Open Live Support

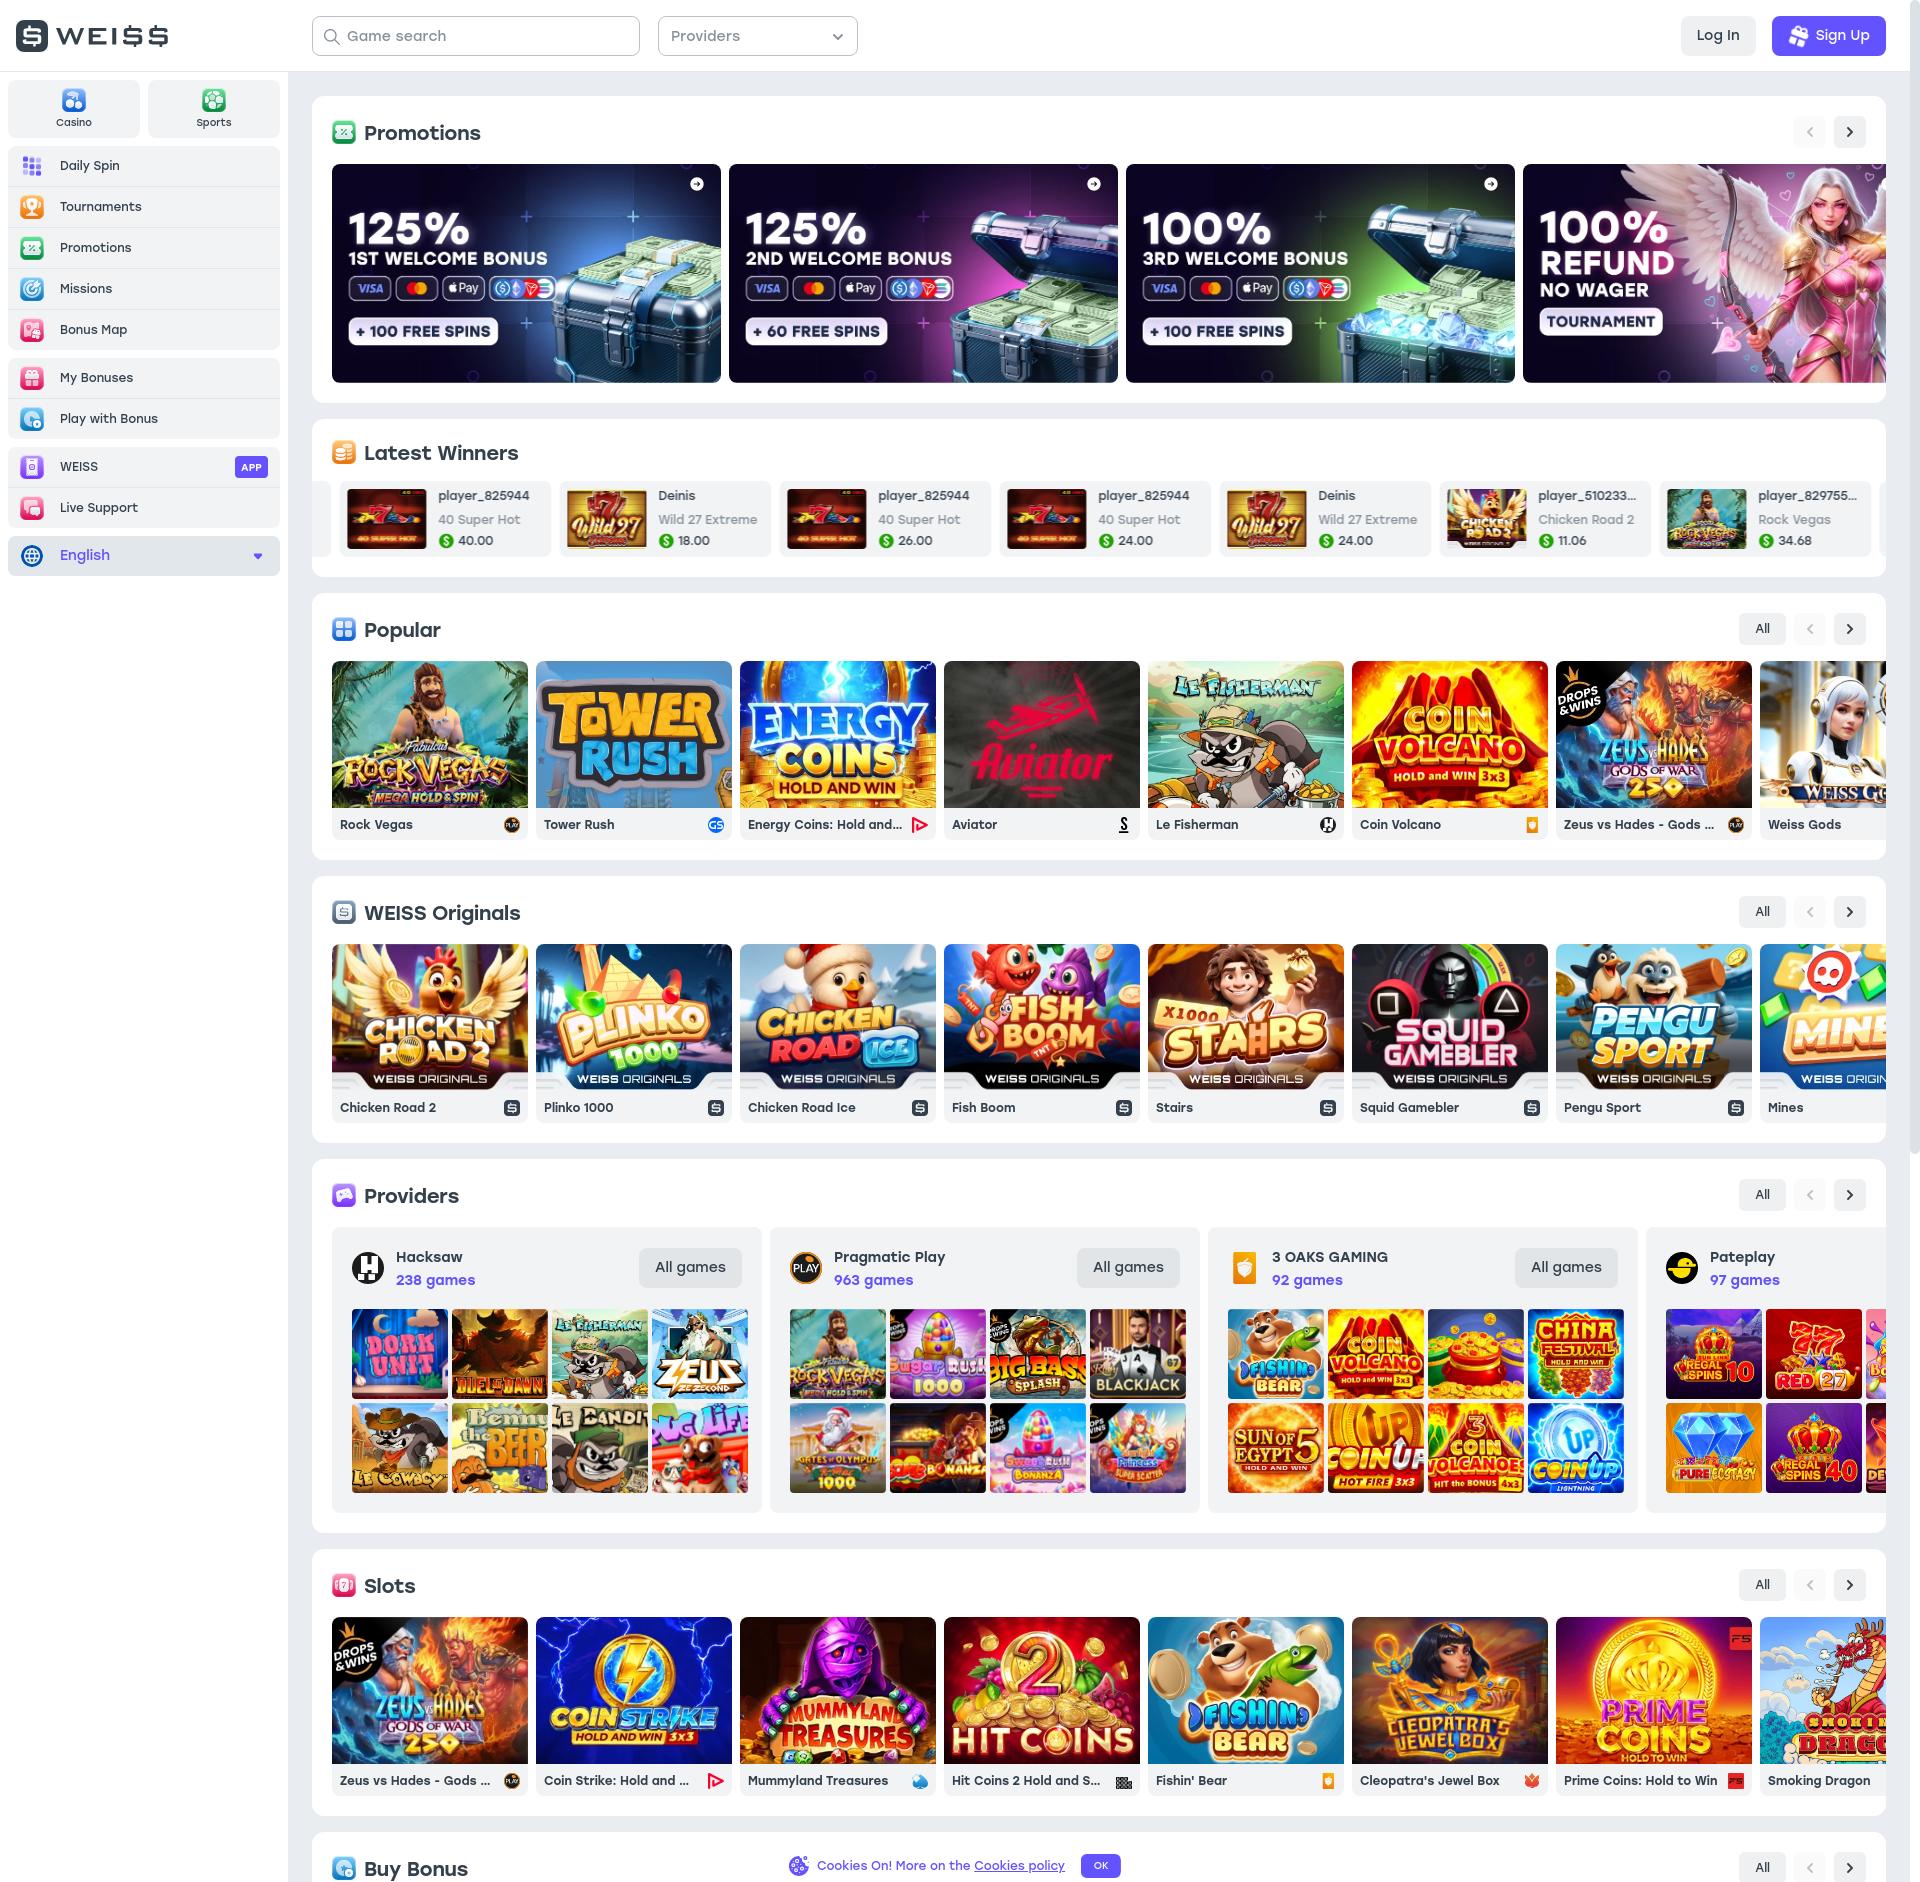click(x=32, y=507)
